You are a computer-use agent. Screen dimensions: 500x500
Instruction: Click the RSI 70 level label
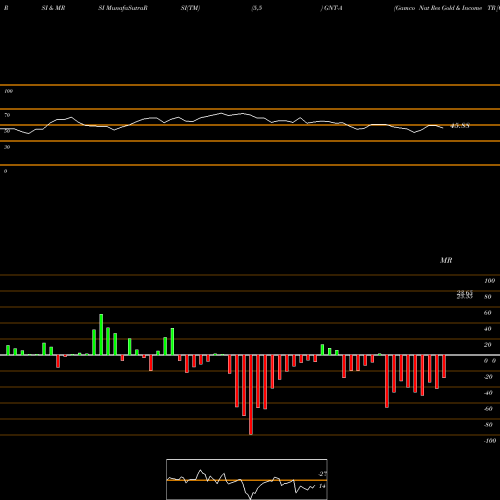(7, 115)
